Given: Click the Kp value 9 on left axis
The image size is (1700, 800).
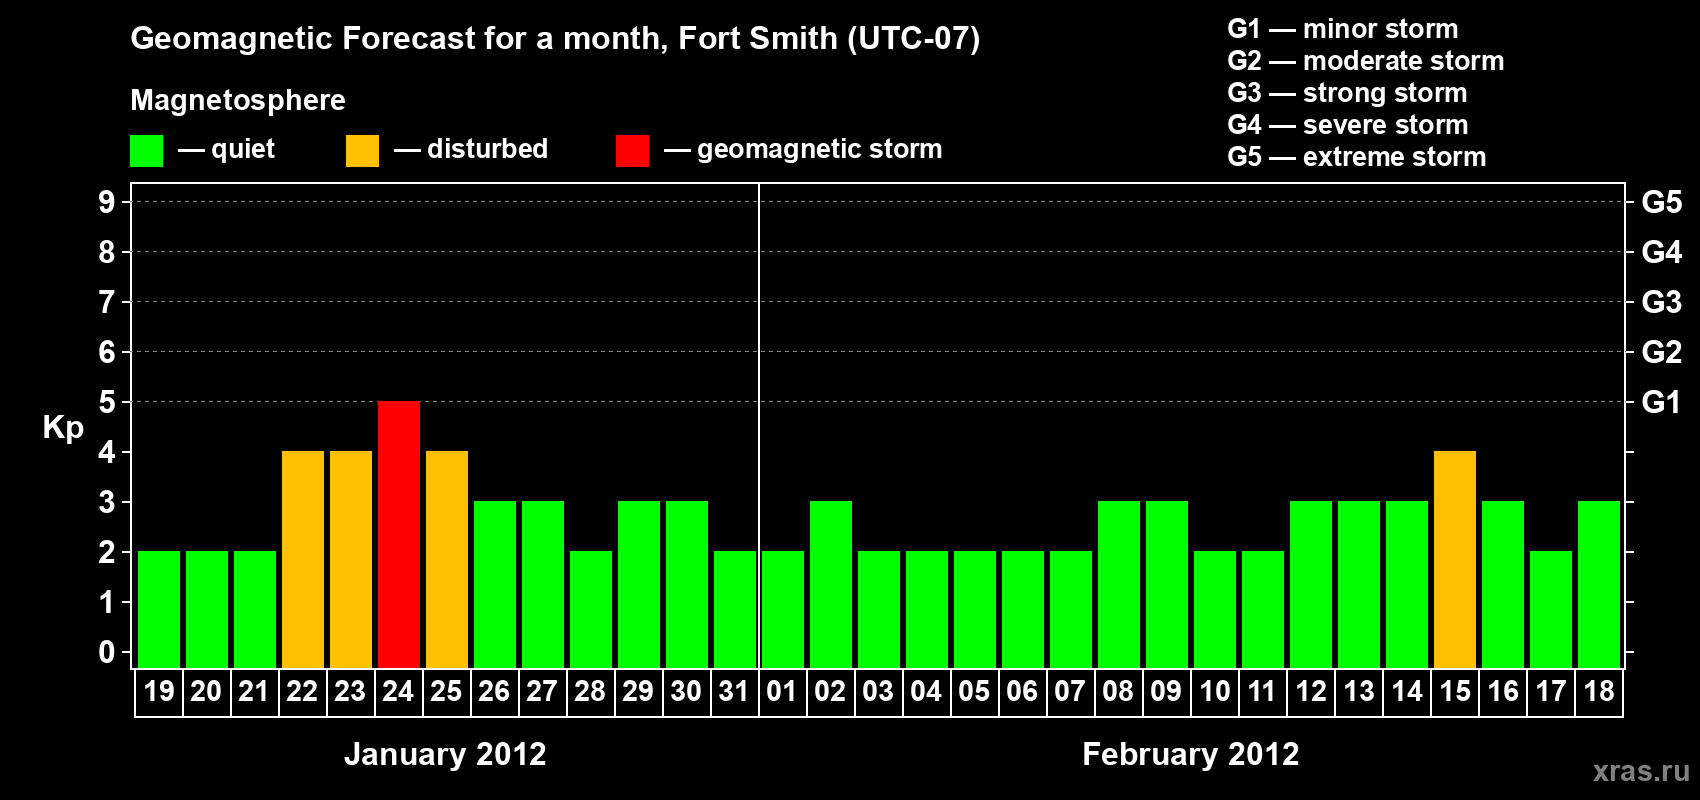Looking at the screenshot, I should click(107, 202).
